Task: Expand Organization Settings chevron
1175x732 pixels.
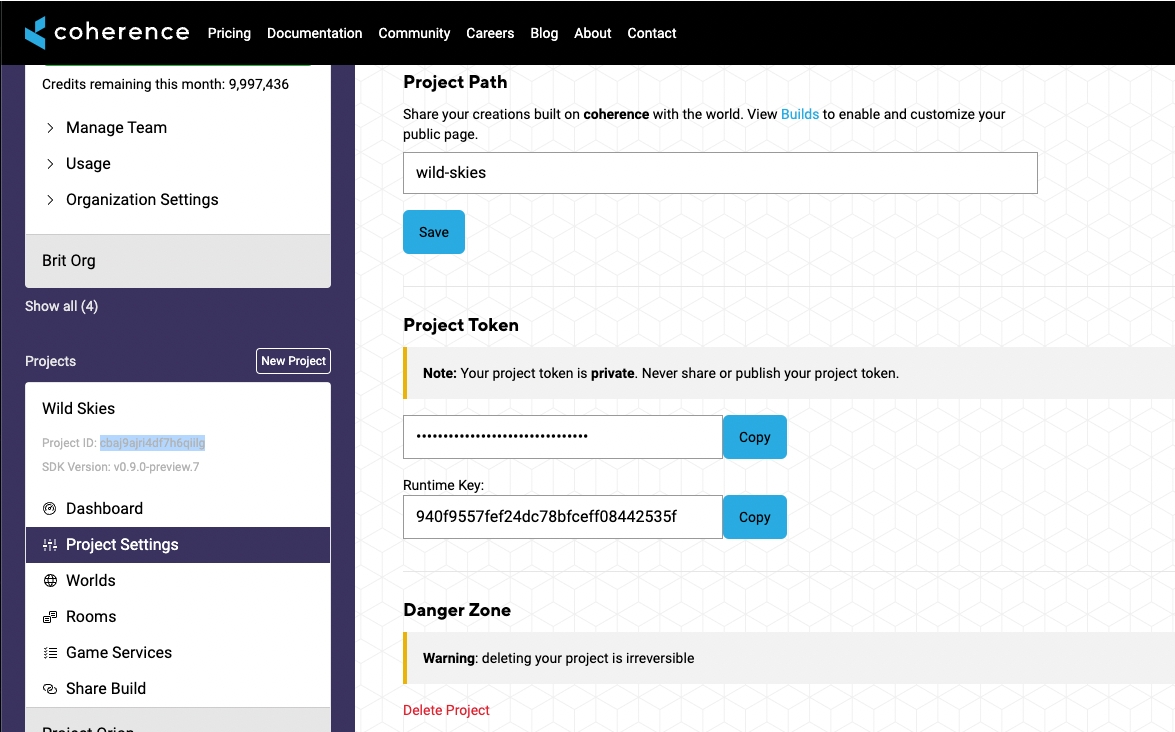Action: click(51, 200)
